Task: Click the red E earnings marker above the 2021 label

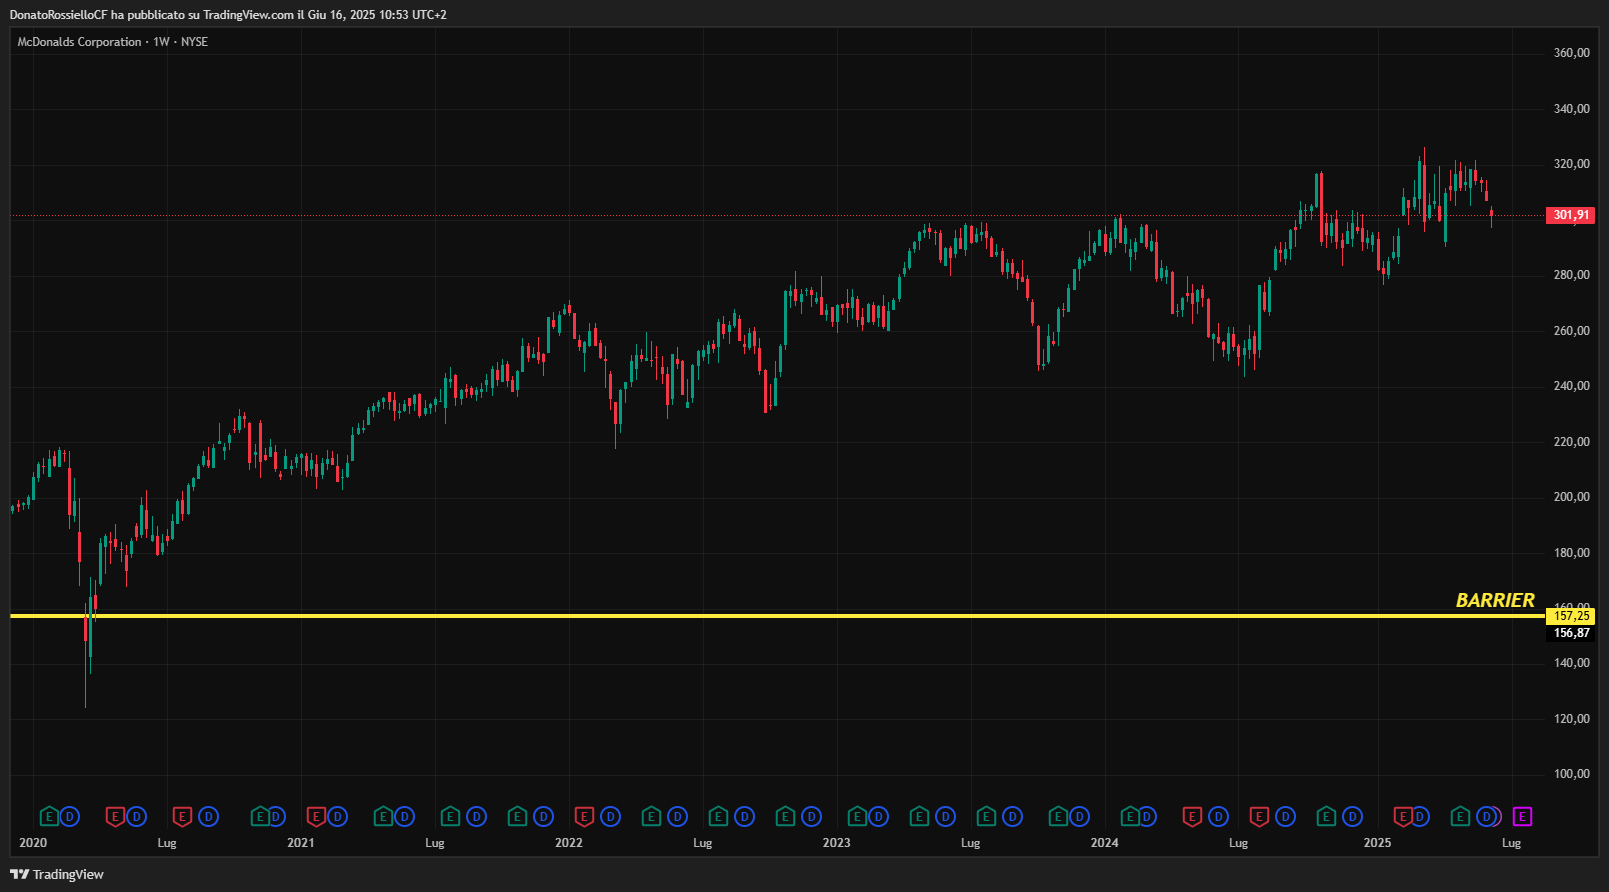Action: tap(316, 817)
